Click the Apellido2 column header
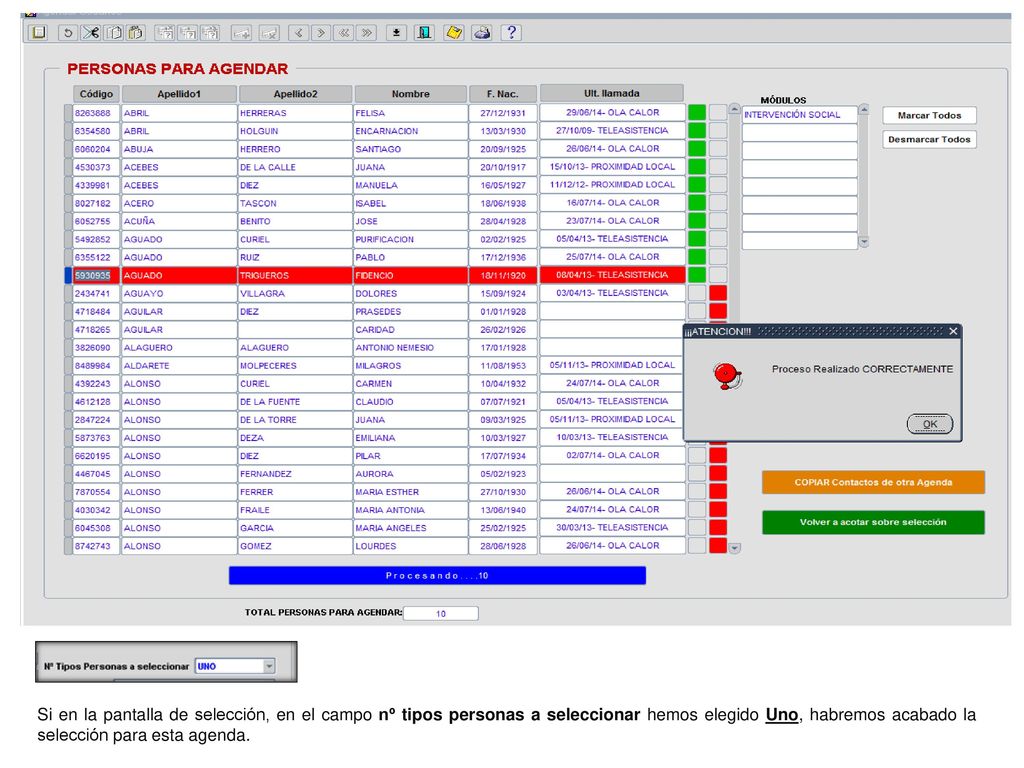Screen dimensions: 1024x768 point(295,93)
